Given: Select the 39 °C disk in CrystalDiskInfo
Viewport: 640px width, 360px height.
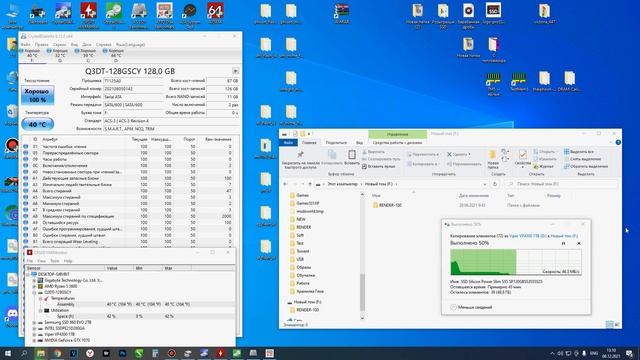Looking at the screenshot, I should [88, 56].
